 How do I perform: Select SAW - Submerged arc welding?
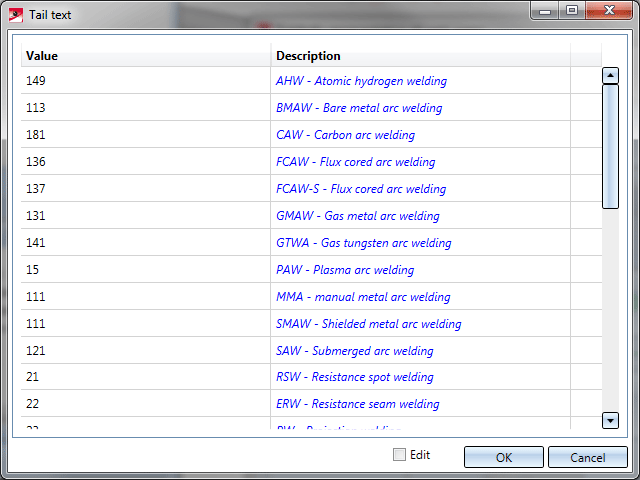pos(355,350)
